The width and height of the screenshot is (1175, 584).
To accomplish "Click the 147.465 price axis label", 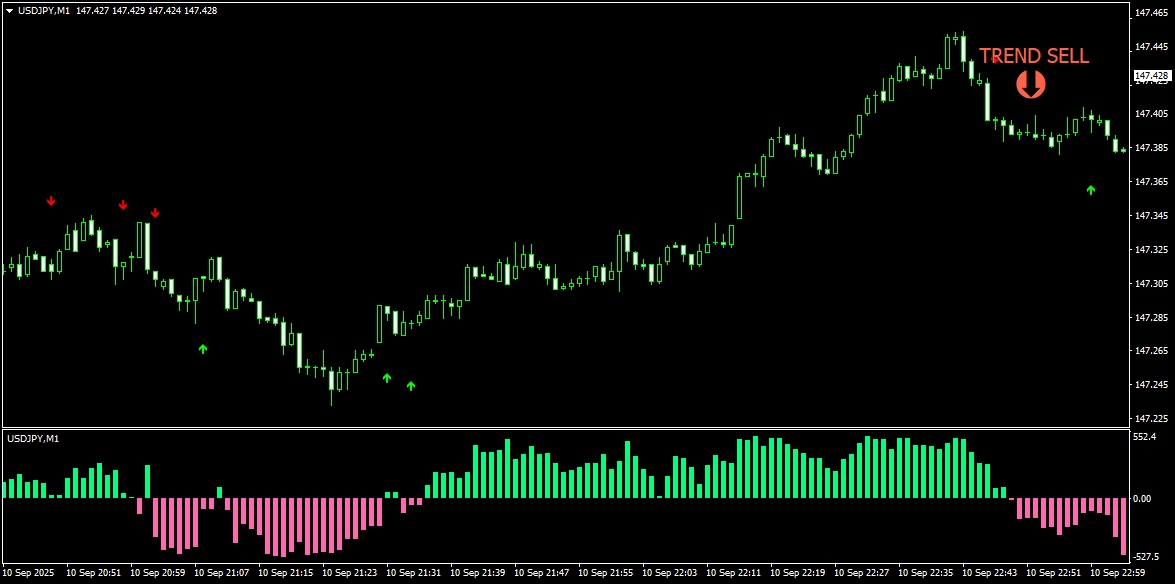I will 1152,13.
